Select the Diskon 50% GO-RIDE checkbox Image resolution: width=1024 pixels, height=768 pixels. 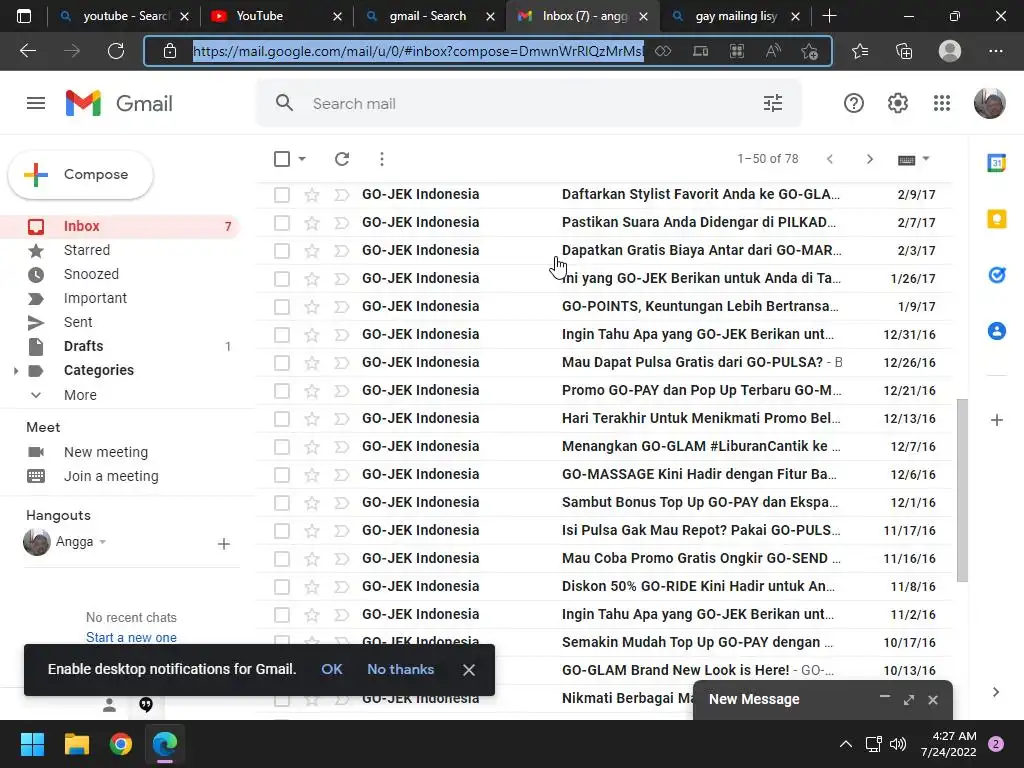(x=282, y=587)
